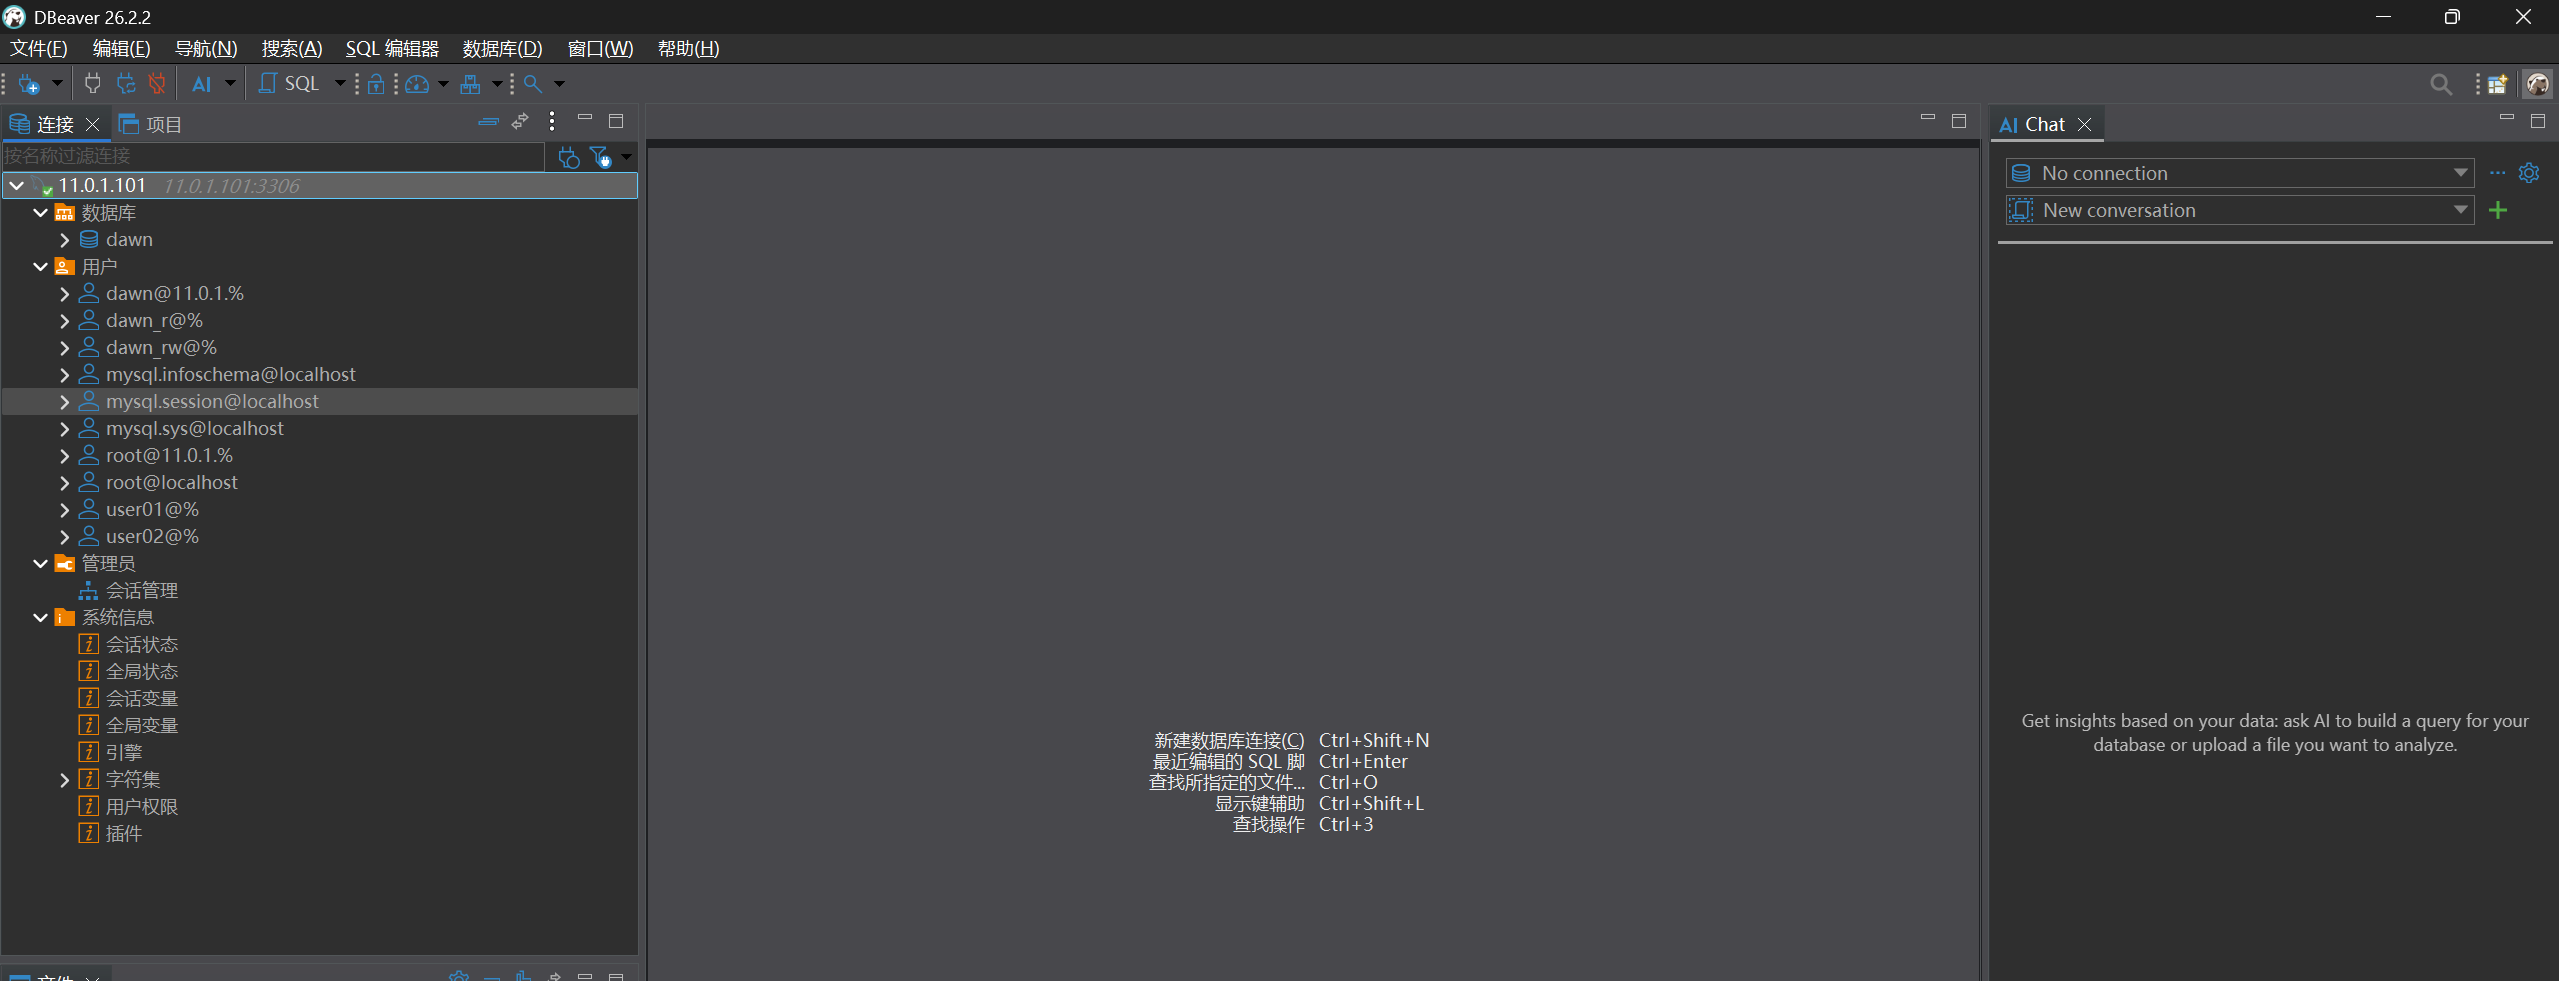Click green plus to add conversation

pos(2498,210)
